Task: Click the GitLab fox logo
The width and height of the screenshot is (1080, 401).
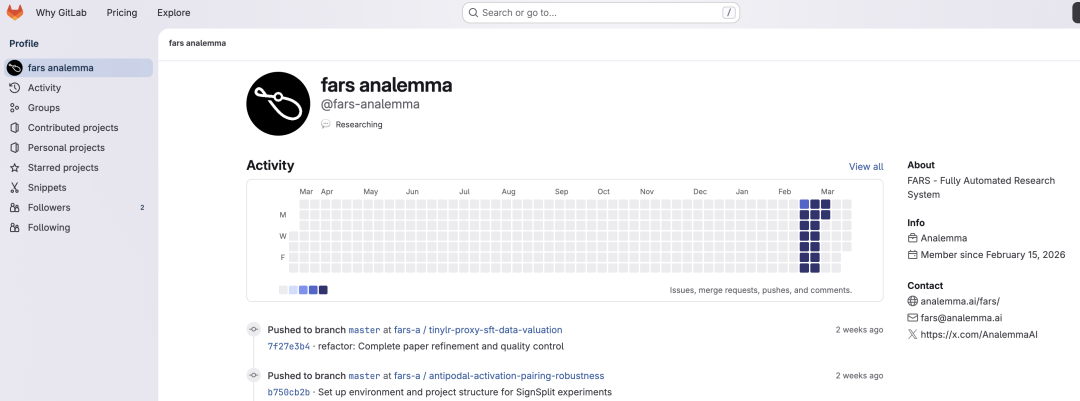Action: tap(15, 13)
